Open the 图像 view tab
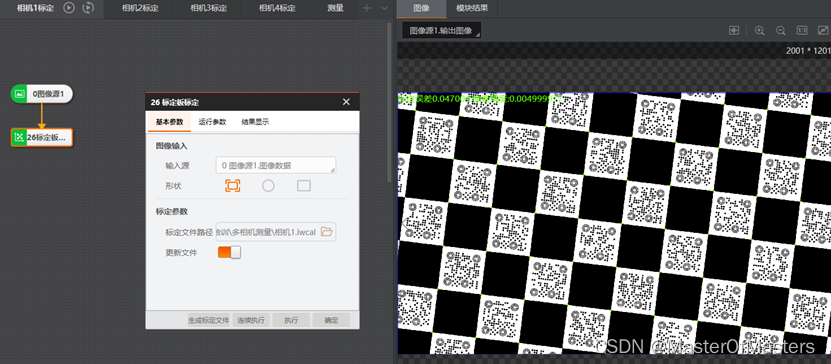 [x=421, y=8]
